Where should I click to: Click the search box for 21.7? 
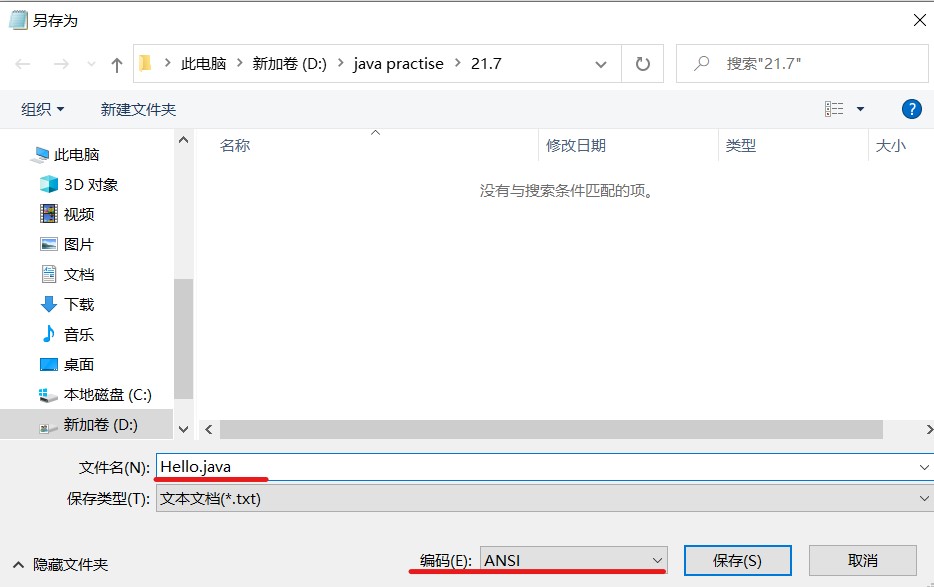(x=802, y=64)
